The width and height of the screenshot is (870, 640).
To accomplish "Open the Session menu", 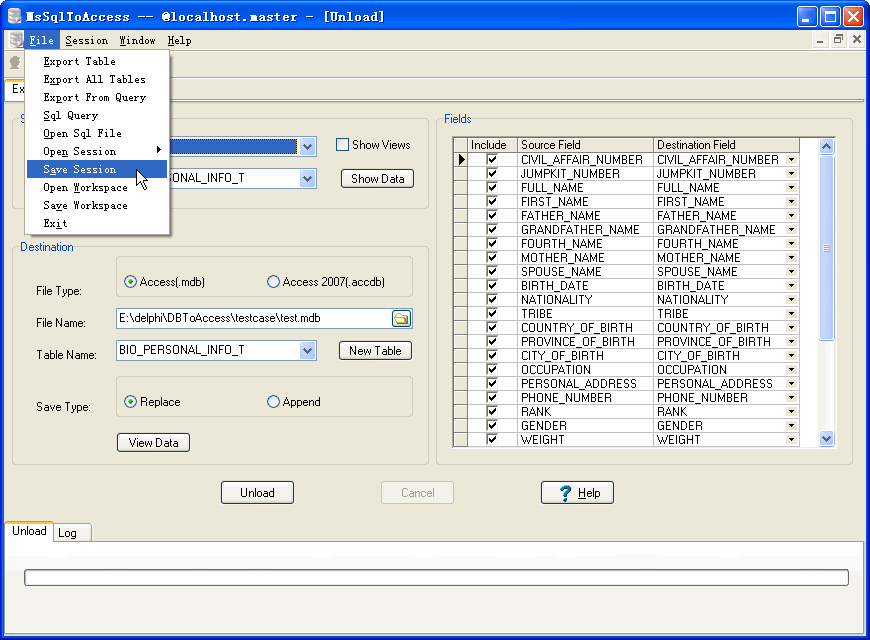I will click(87, 40).
